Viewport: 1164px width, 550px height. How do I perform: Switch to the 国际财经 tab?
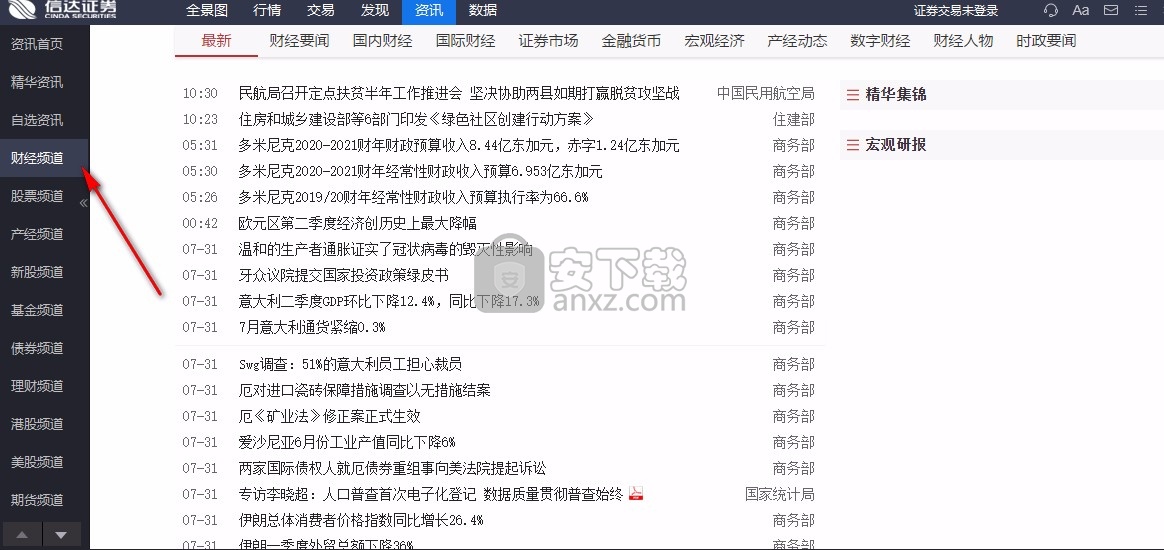(465, 41)
